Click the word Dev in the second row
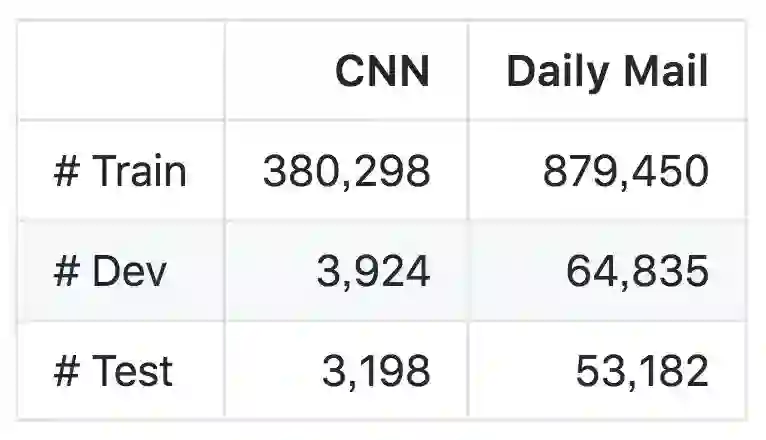This screenshot has width=766, height=440. (130, 271)
